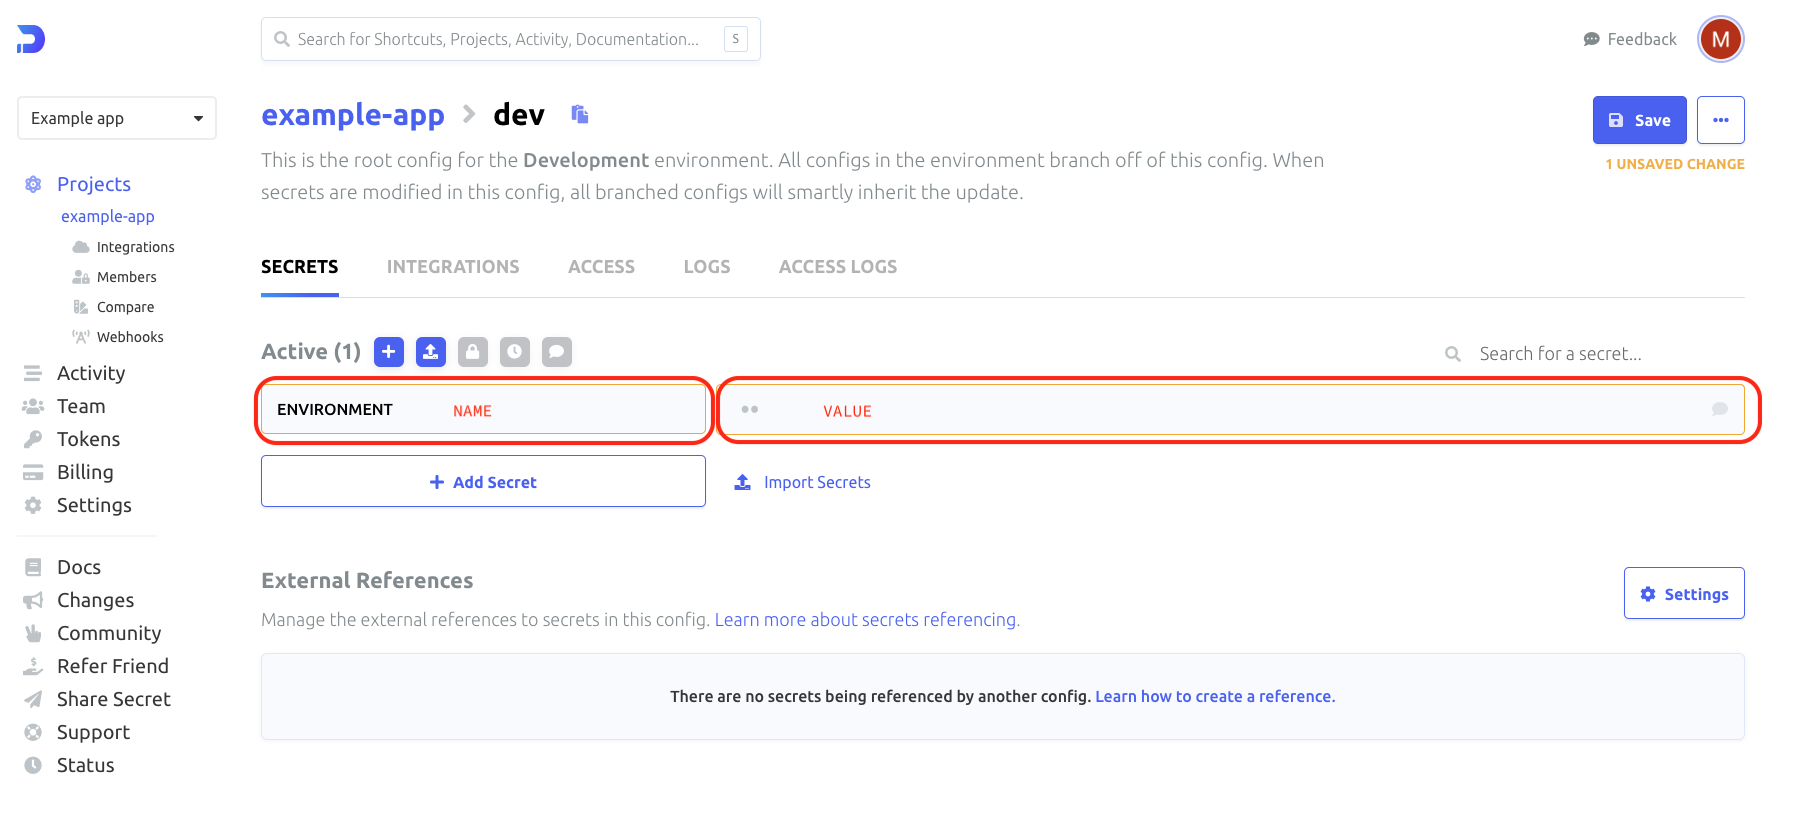Click the blue upload import icon
The image size is (1803, 824).
pyautogui.click(x=431, y=352)
